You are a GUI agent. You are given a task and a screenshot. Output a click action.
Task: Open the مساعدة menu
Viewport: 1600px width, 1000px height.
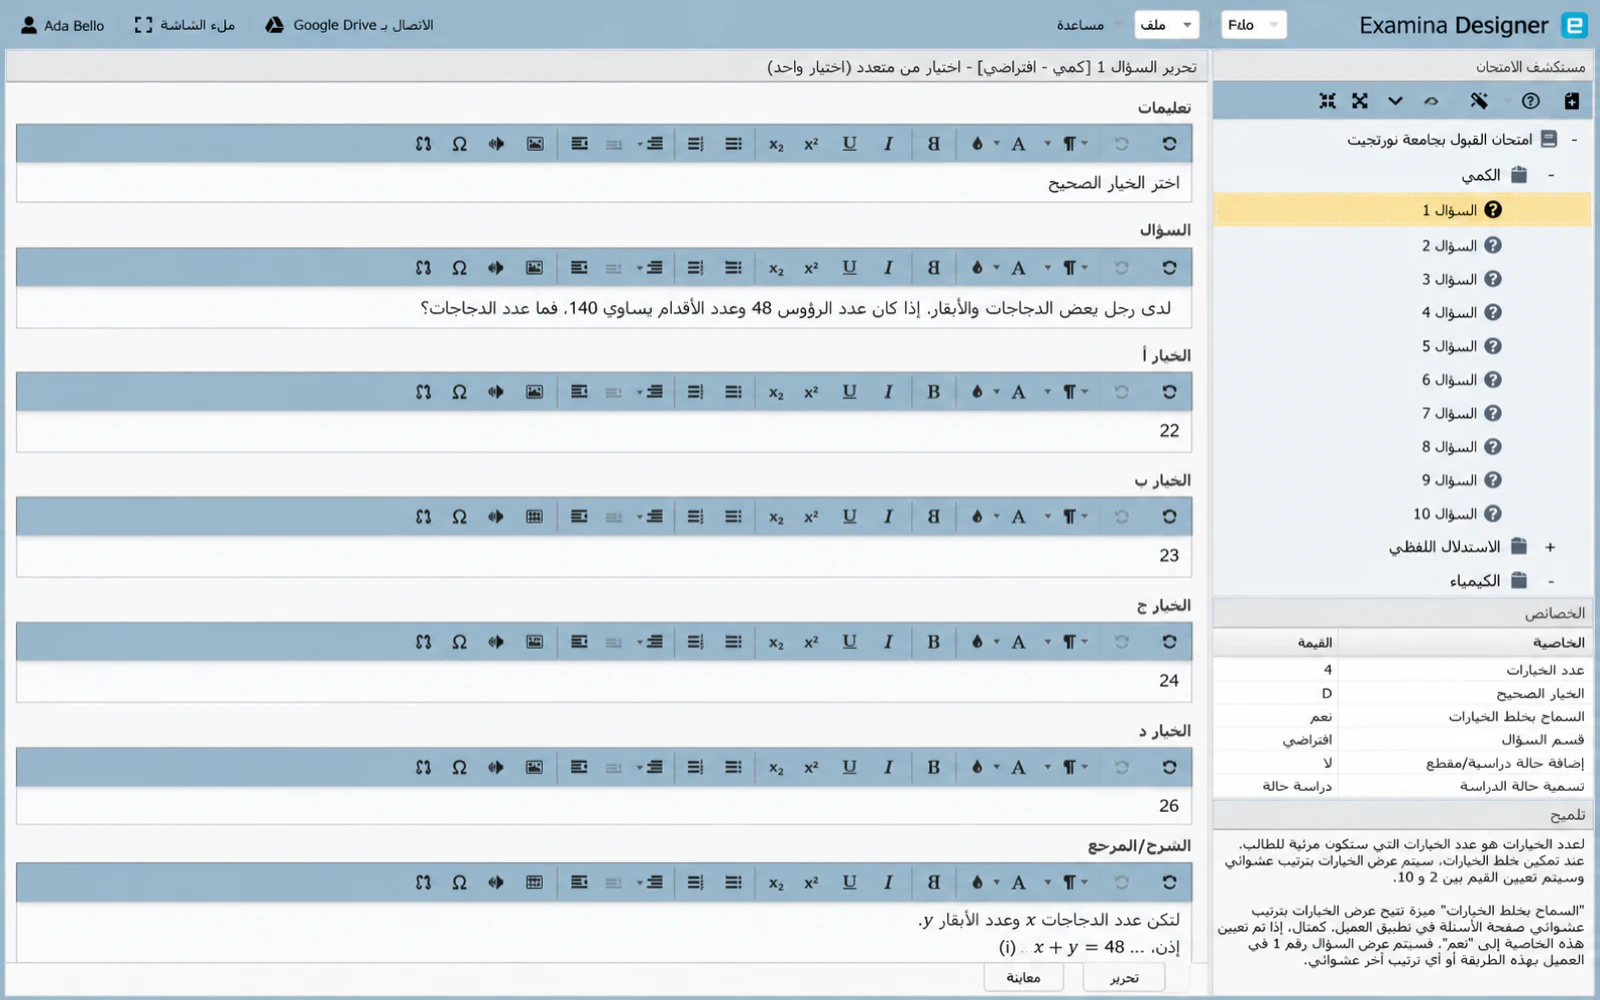click(x=1081, y=25)
